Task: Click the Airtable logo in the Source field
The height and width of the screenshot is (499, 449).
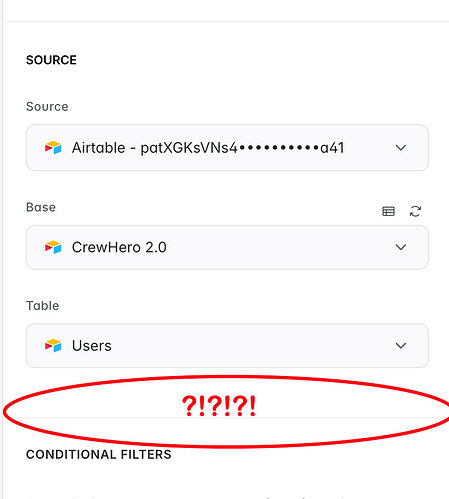Action: click(x=53, y=147)
